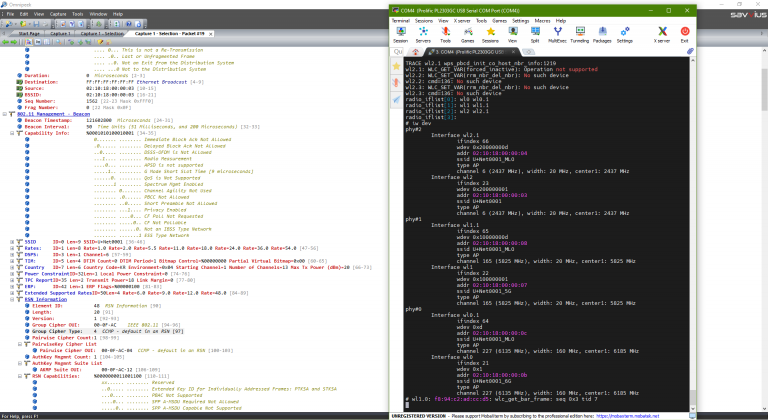Click the magnifier zoom icon in packet toolbar
Screen dimensions: 768x420
point(59,42)
